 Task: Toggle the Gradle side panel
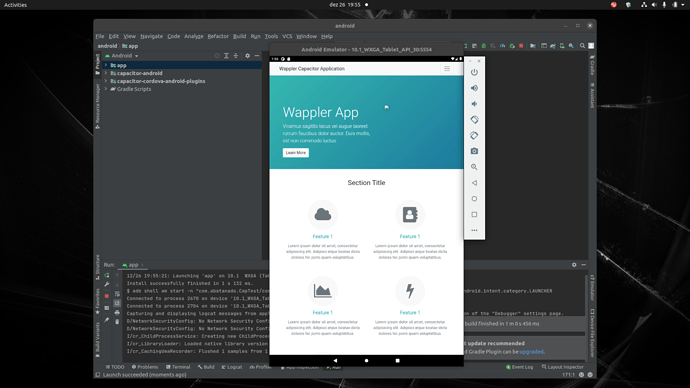592,65
